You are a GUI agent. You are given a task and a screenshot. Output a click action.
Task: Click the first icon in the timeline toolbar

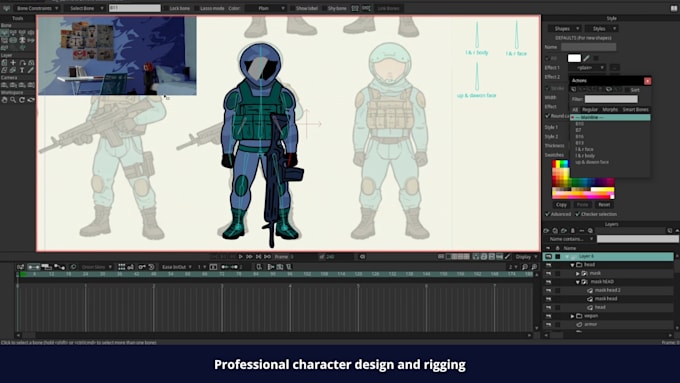click(x=20, y=267)
